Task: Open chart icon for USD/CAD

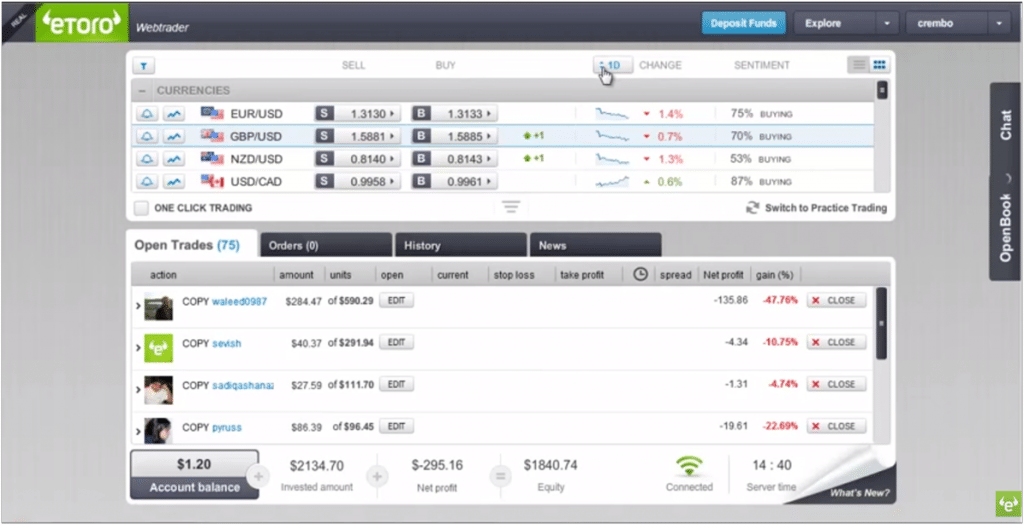Action: [173, 182]
